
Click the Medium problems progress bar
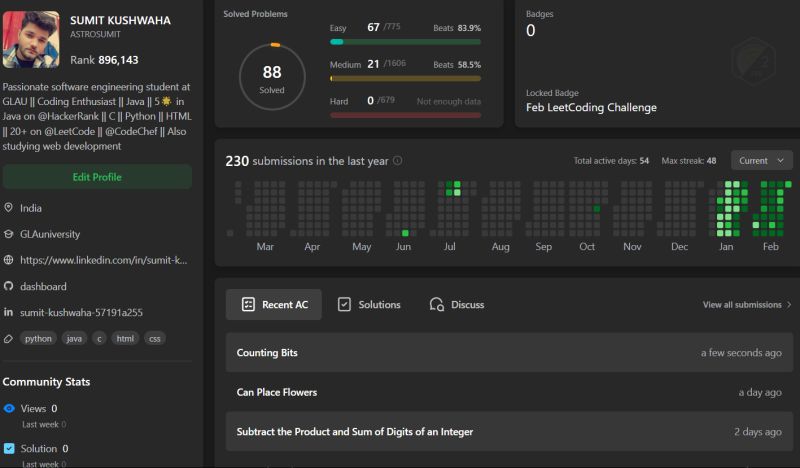[406, 79]
